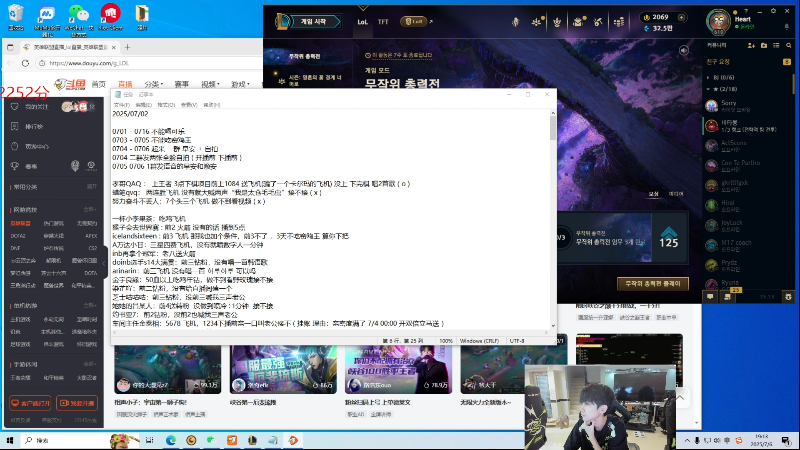Open Recycle Bin desktop icon
The height and width of the screenshot is (450, 800).
[x=16, y=17]
